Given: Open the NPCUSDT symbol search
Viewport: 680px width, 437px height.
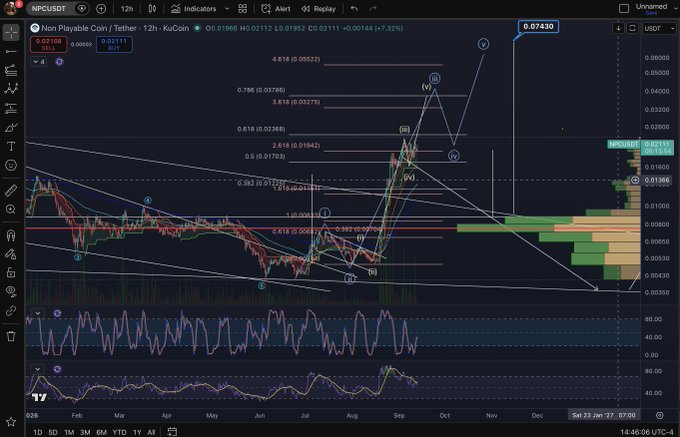Looking at the screenshot, I should [49, 9].
